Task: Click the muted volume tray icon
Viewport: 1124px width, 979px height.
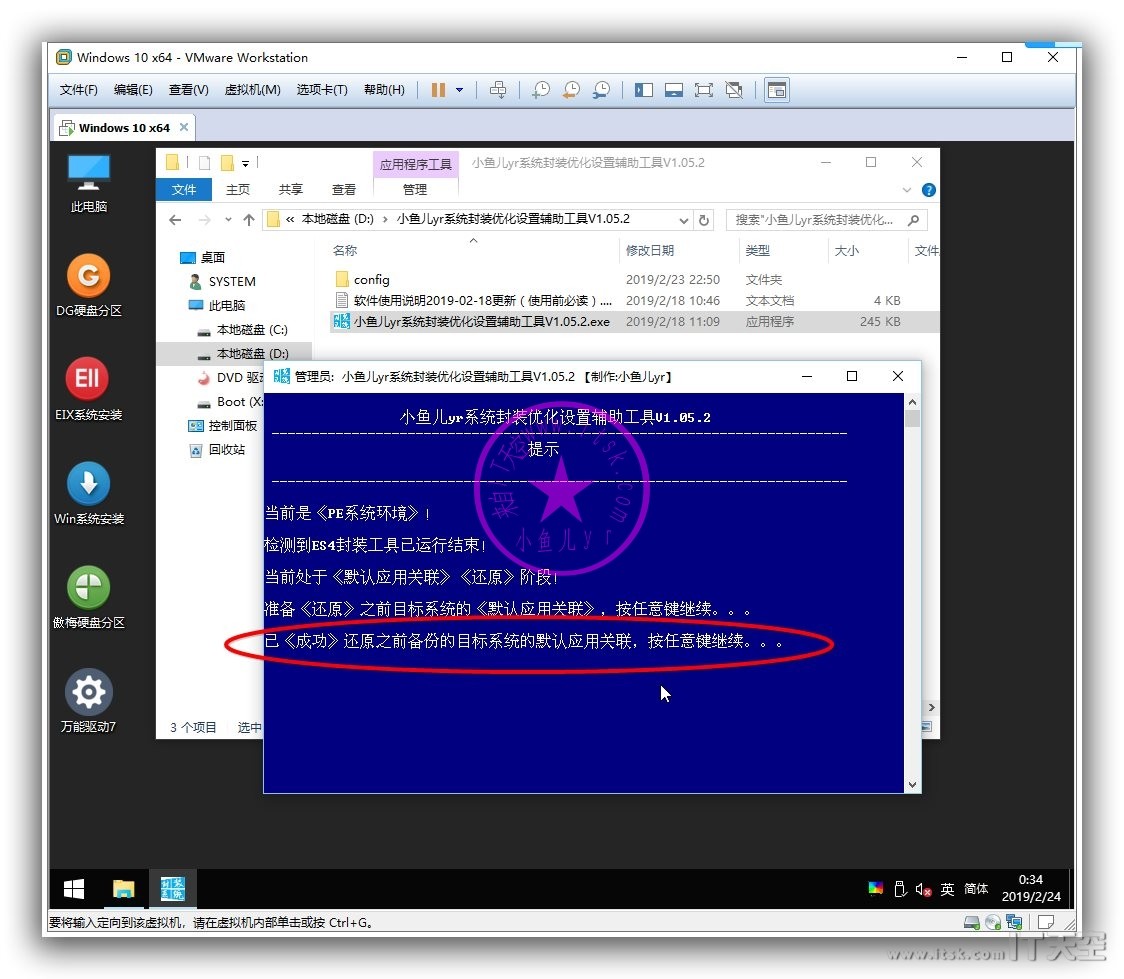Action: (x=923, y=889)
